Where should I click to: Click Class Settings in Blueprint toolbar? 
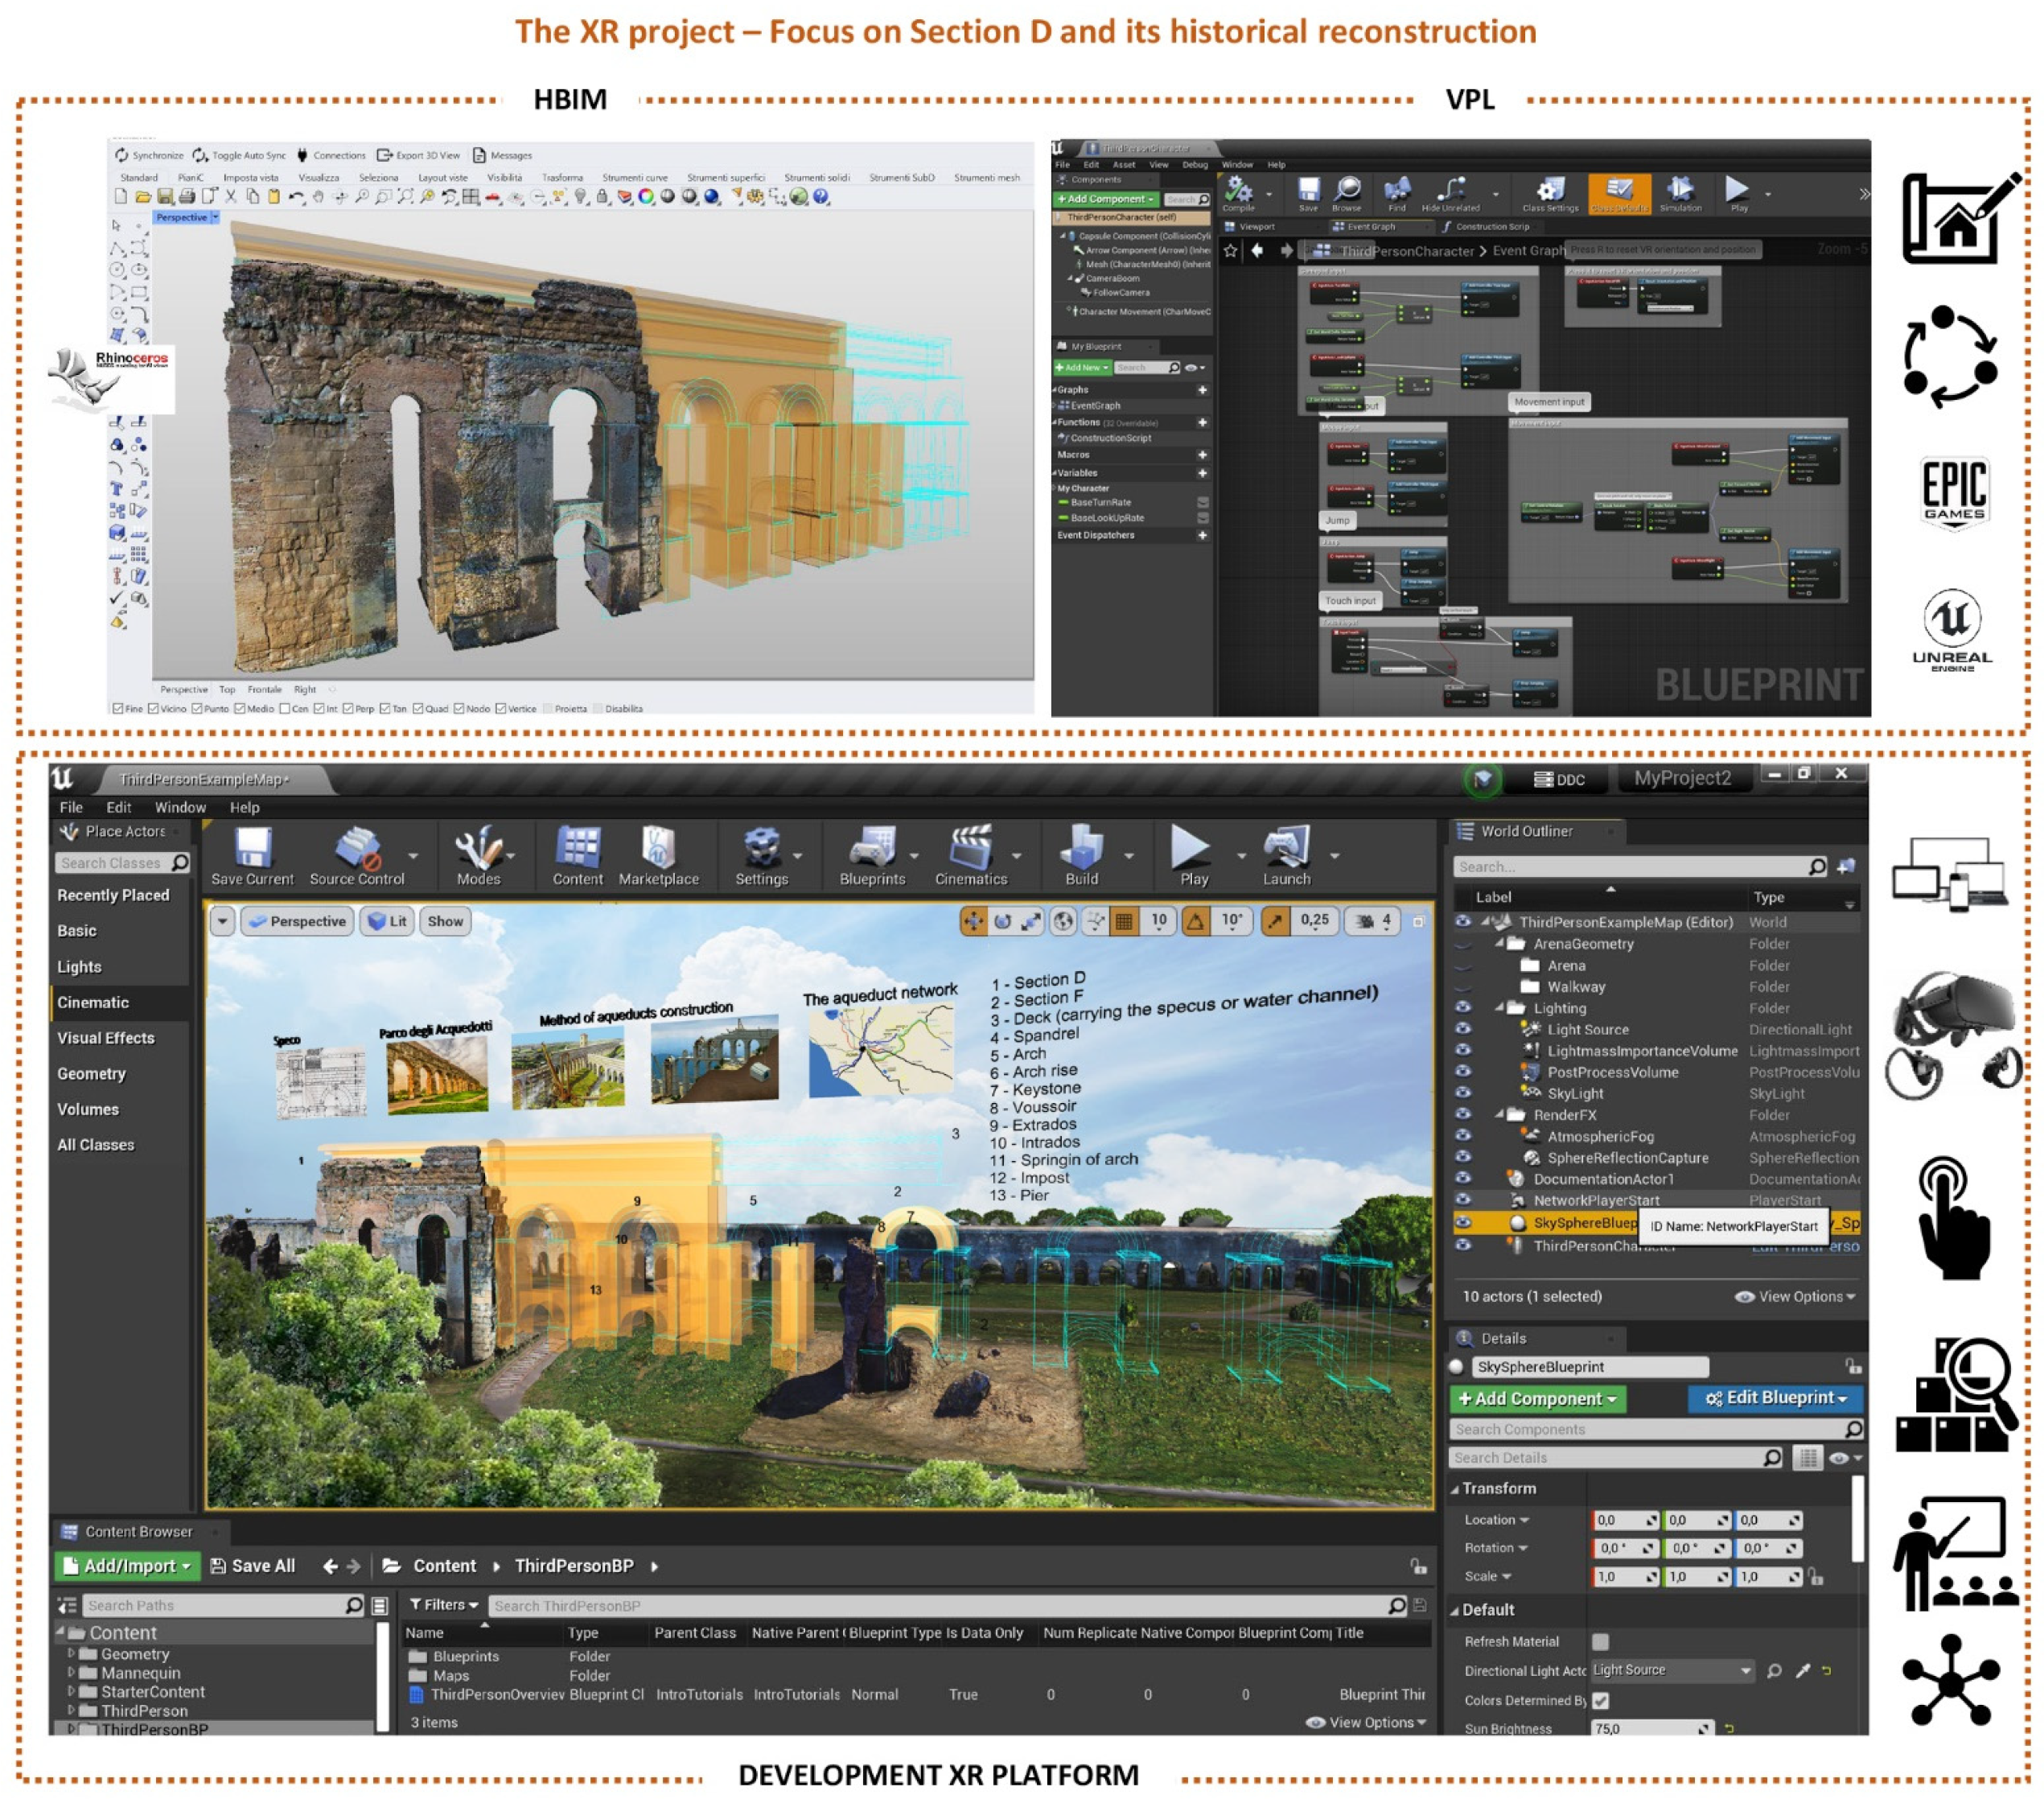click(1550, 191)
